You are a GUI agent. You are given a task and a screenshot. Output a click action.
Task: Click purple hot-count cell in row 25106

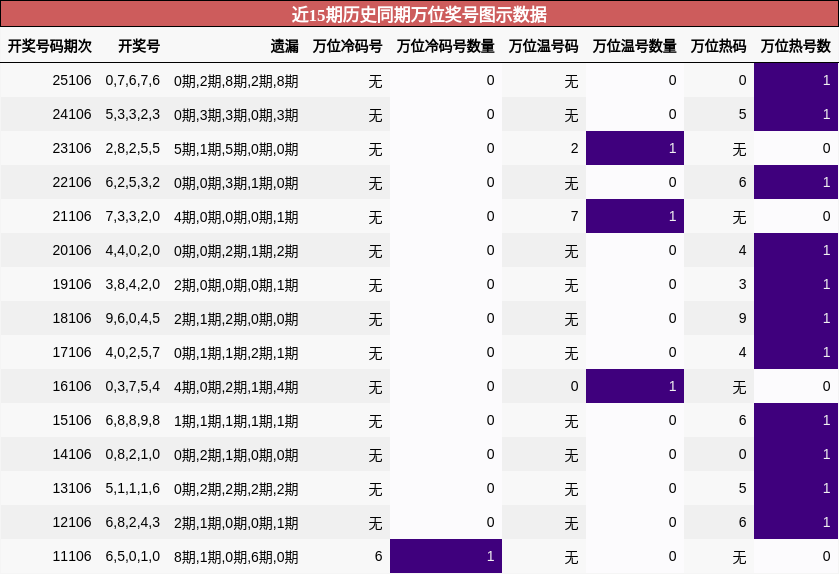pos(796,80)
